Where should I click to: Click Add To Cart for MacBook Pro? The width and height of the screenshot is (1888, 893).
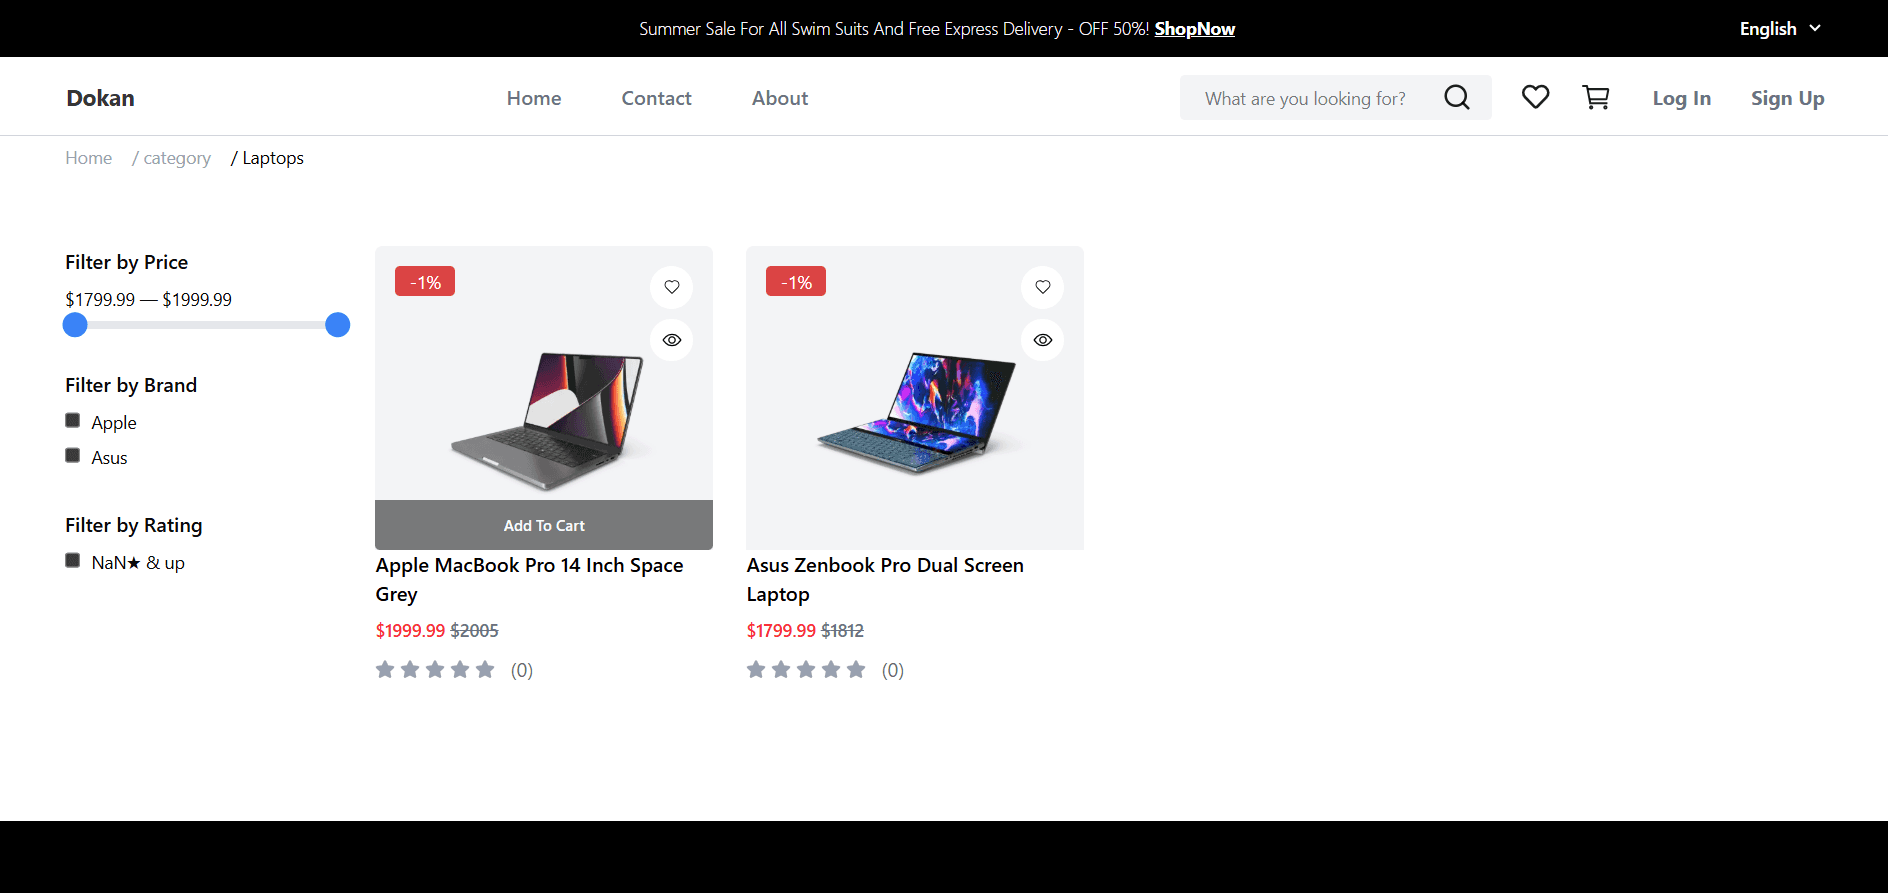coord(543,525)
